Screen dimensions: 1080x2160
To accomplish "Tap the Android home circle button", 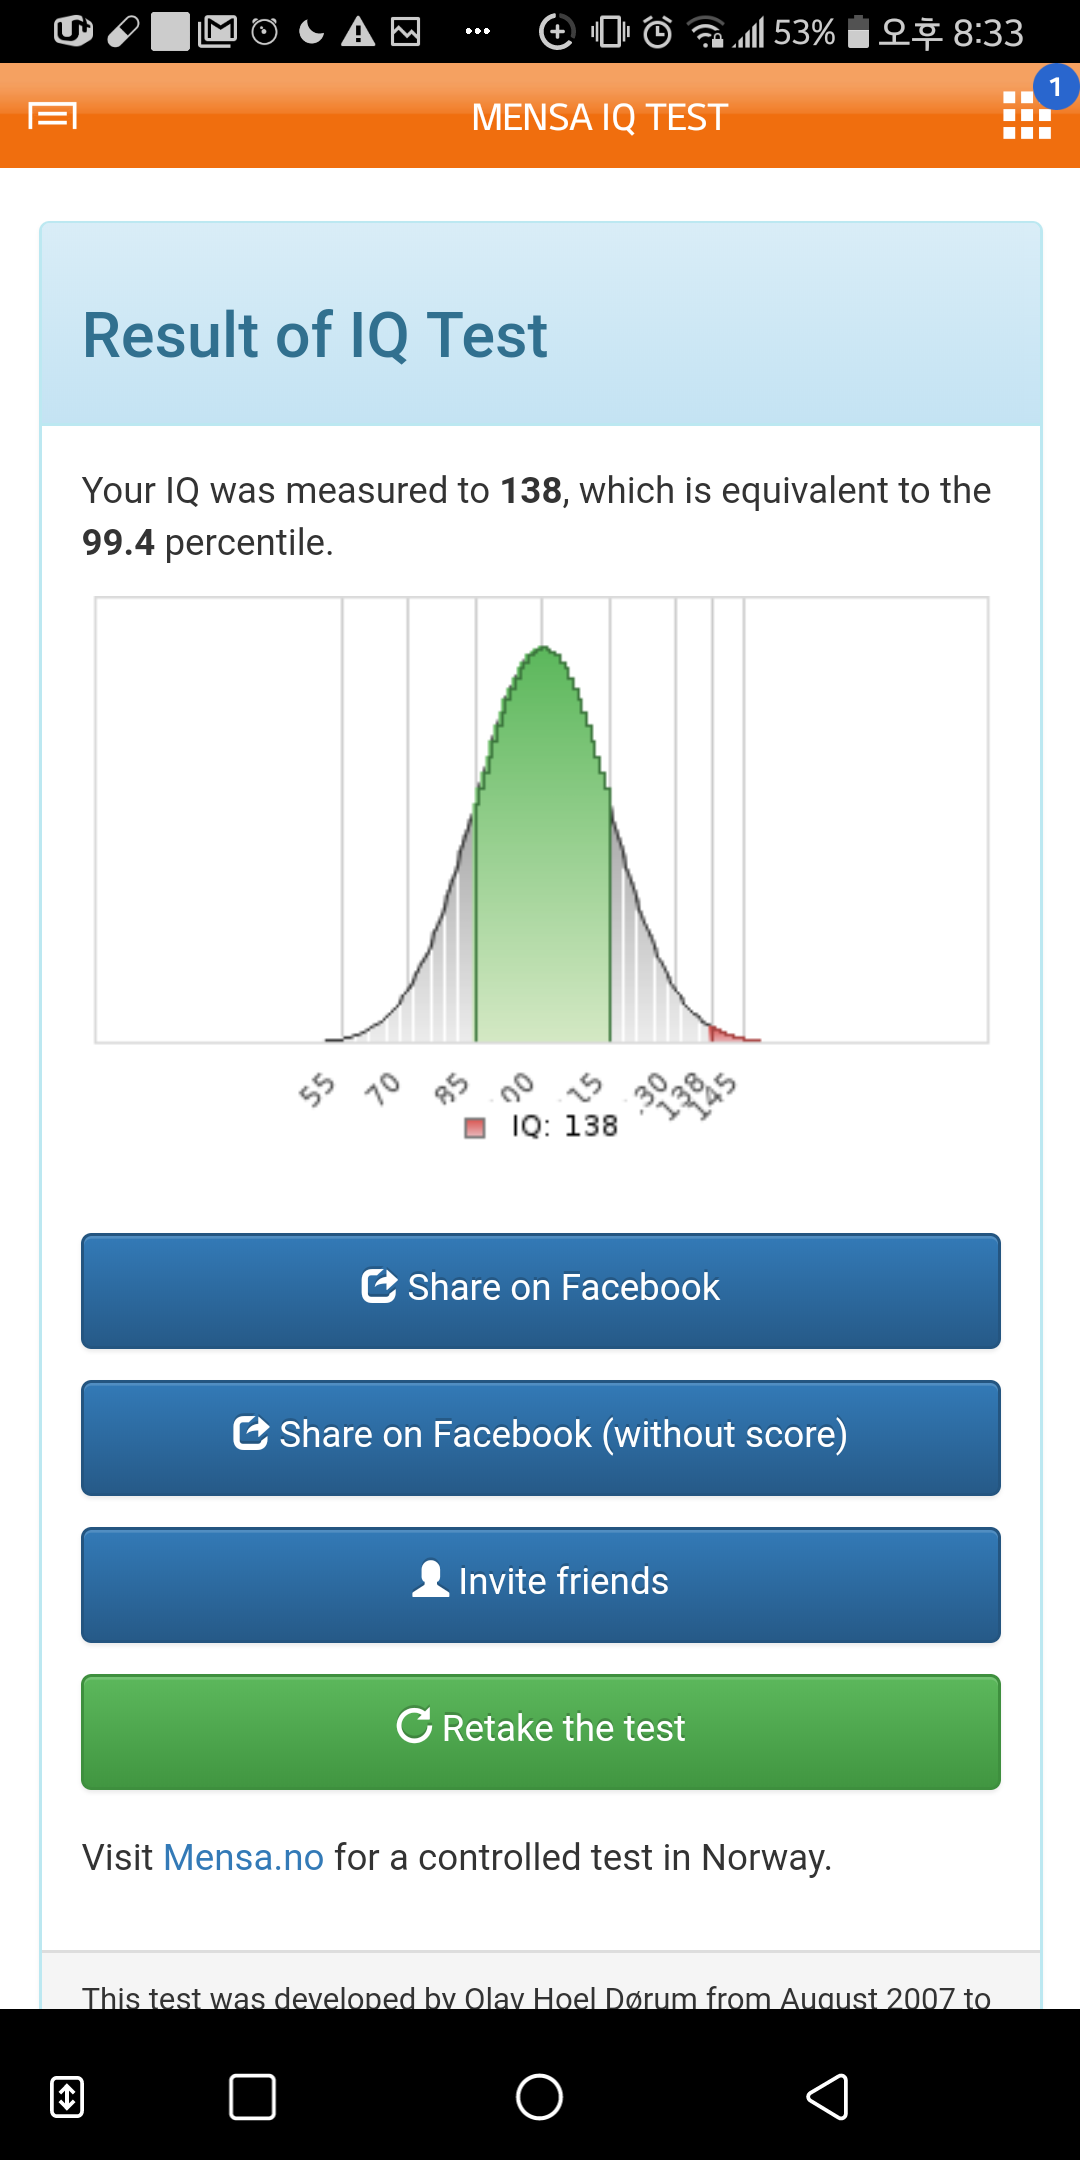I will click(539, 2096).
